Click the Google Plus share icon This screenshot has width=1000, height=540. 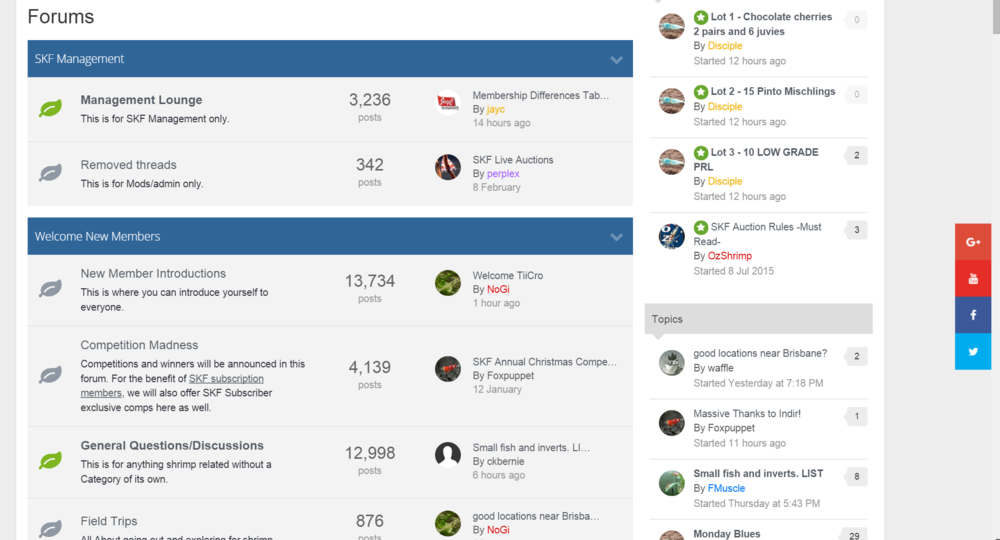(x=973, y=242)
